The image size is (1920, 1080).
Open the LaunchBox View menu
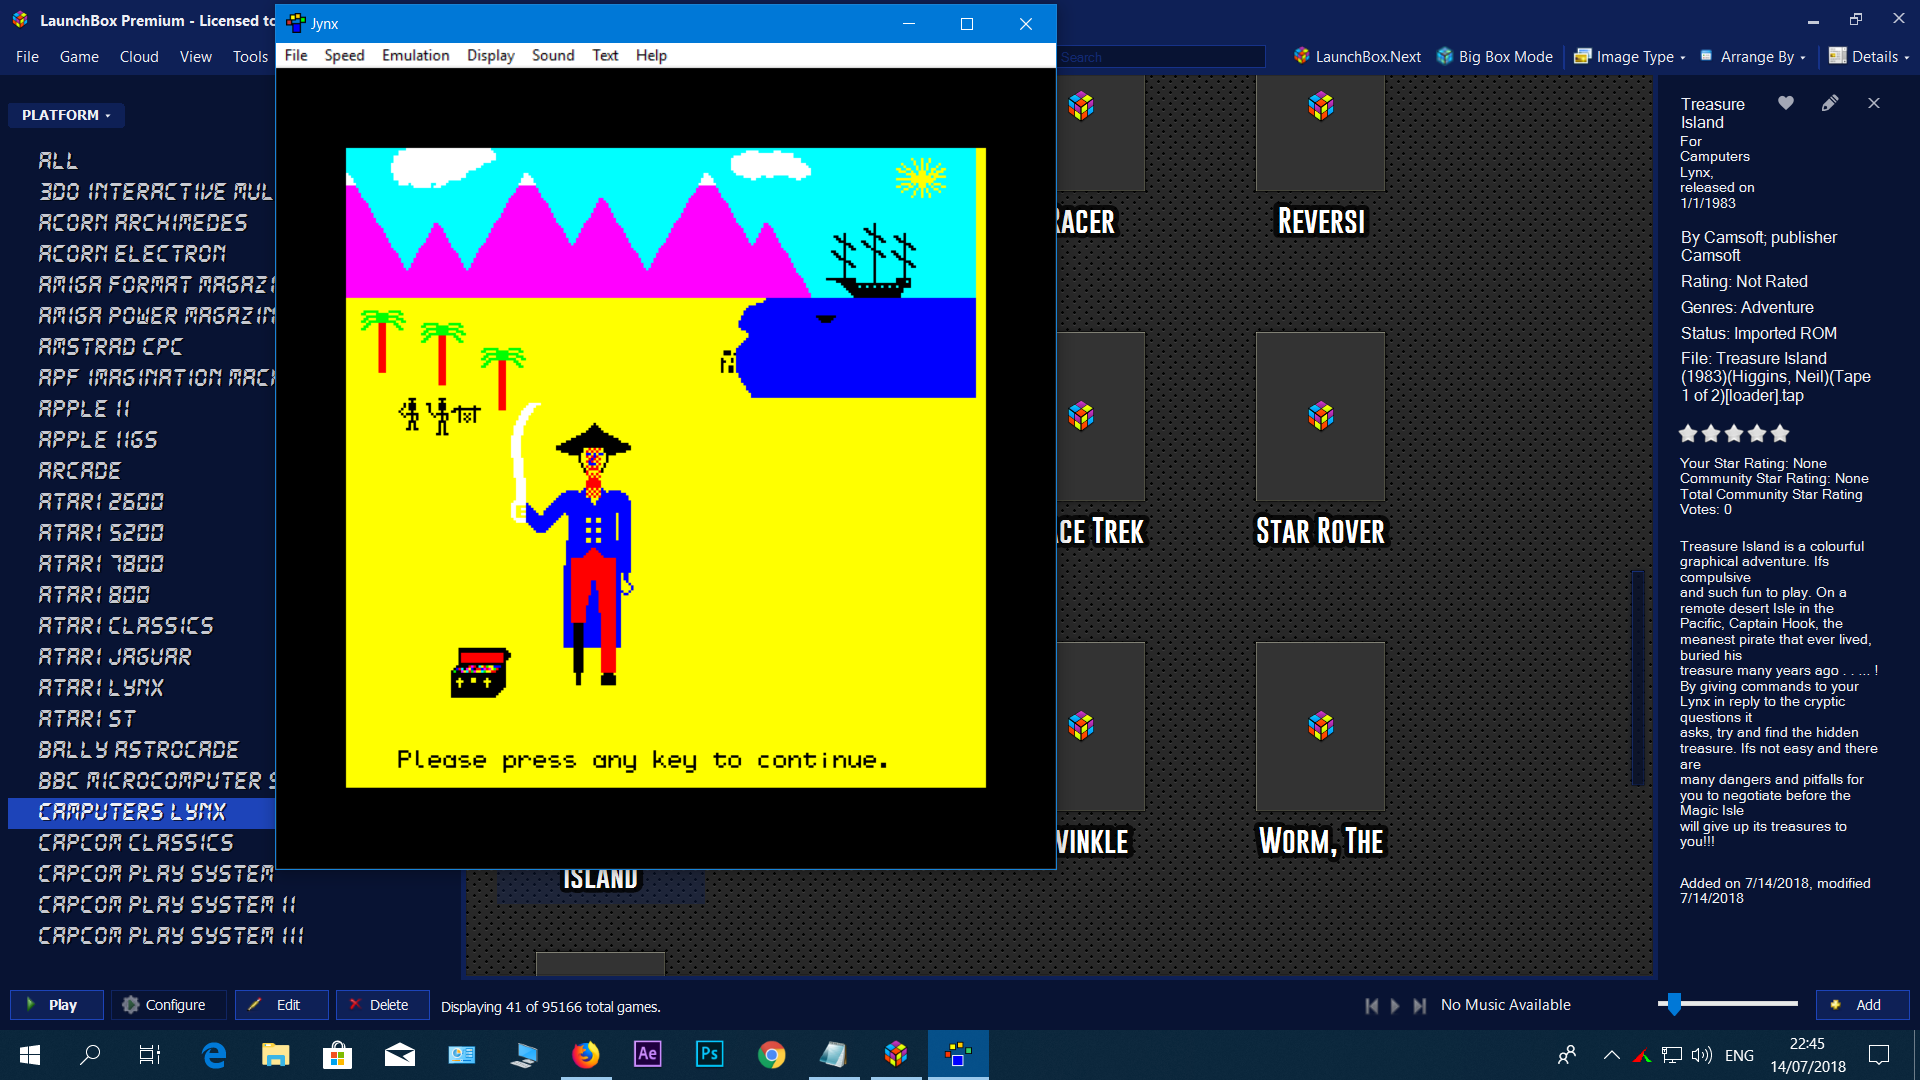(195, 57)
